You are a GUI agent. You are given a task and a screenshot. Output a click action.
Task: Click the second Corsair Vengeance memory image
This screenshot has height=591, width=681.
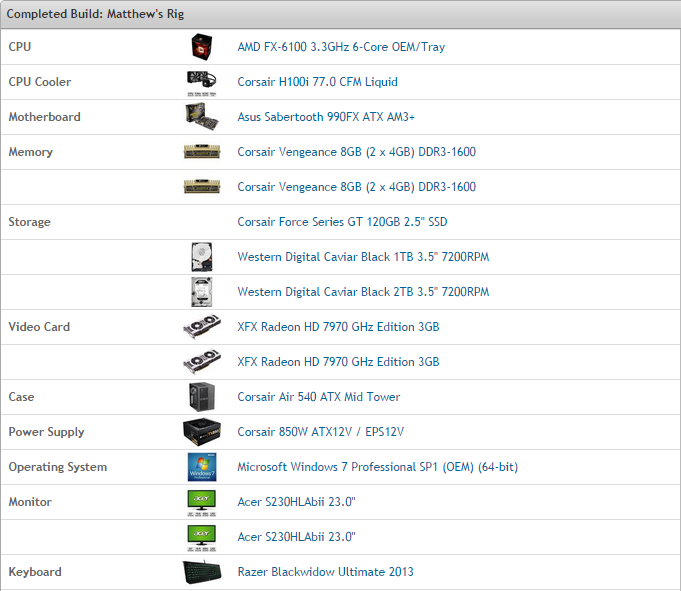point(202,187)
